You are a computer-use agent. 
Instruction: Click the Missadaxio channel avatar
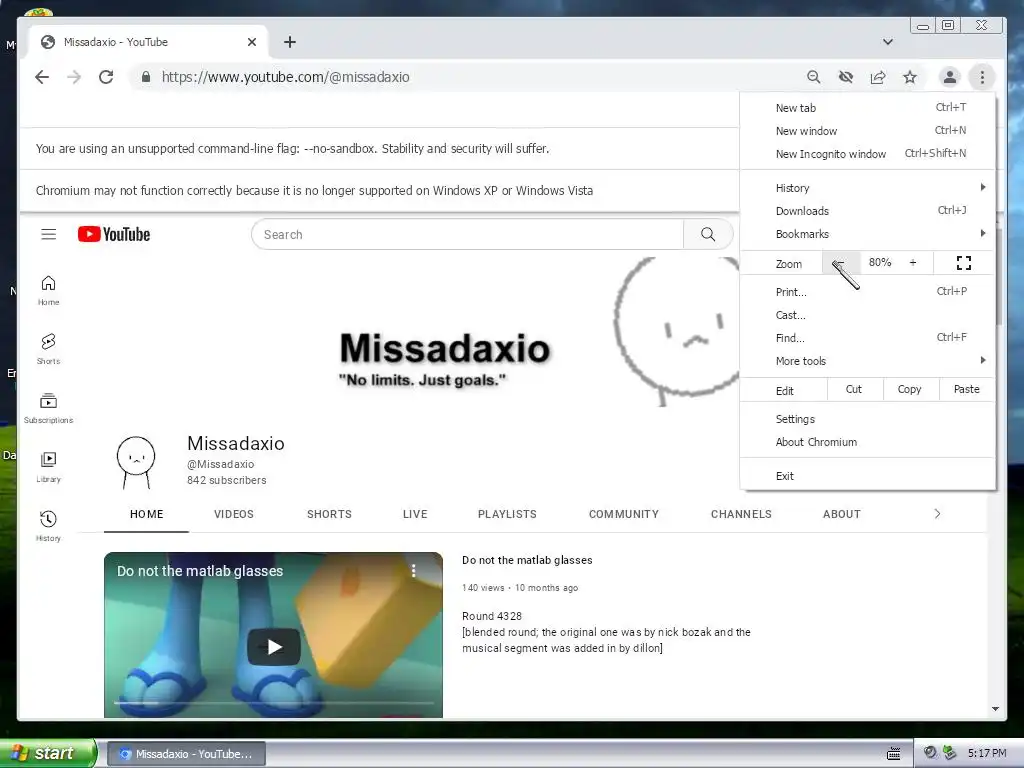pos(136,462)
